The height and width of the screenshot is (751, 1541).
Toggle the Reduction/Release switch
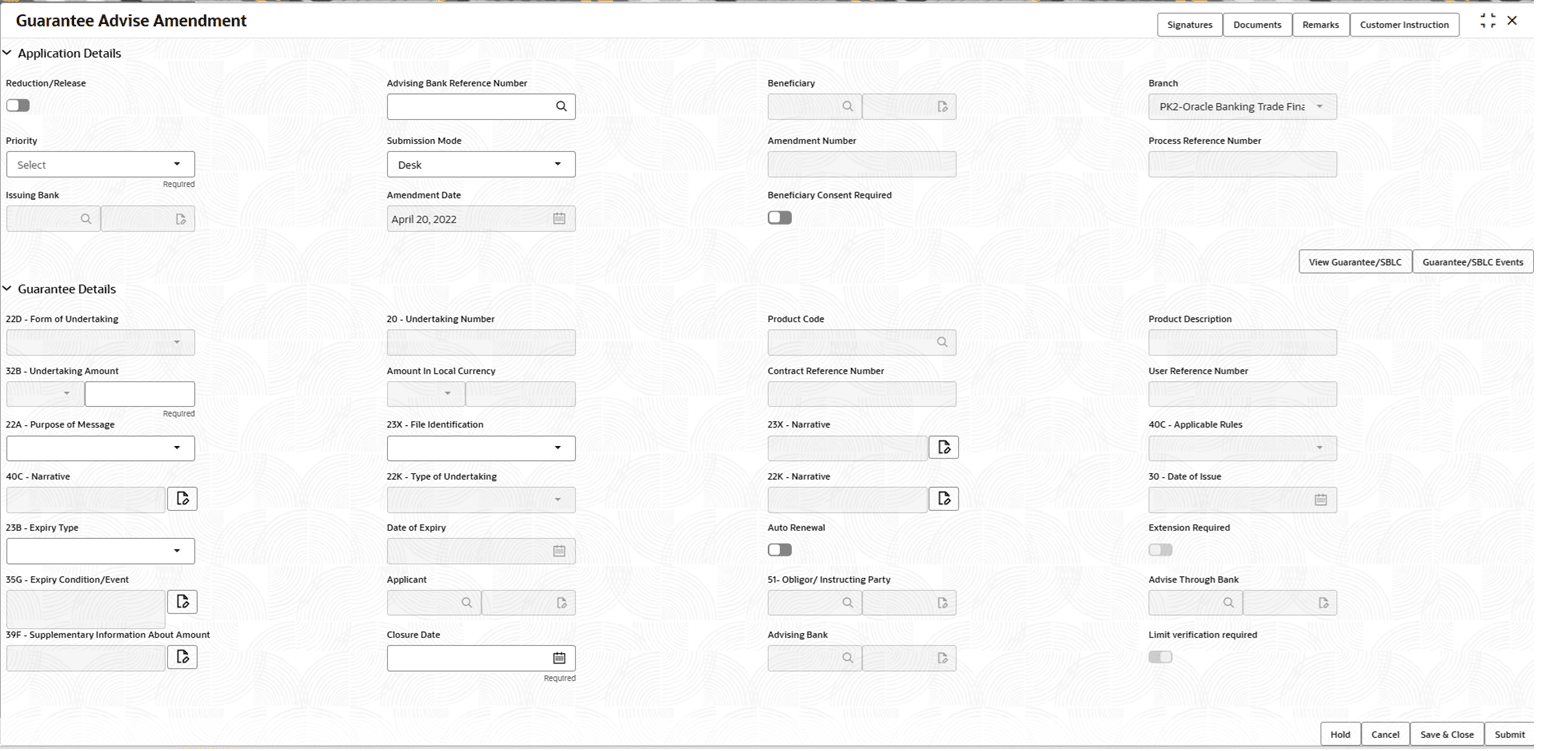(17, 104)
